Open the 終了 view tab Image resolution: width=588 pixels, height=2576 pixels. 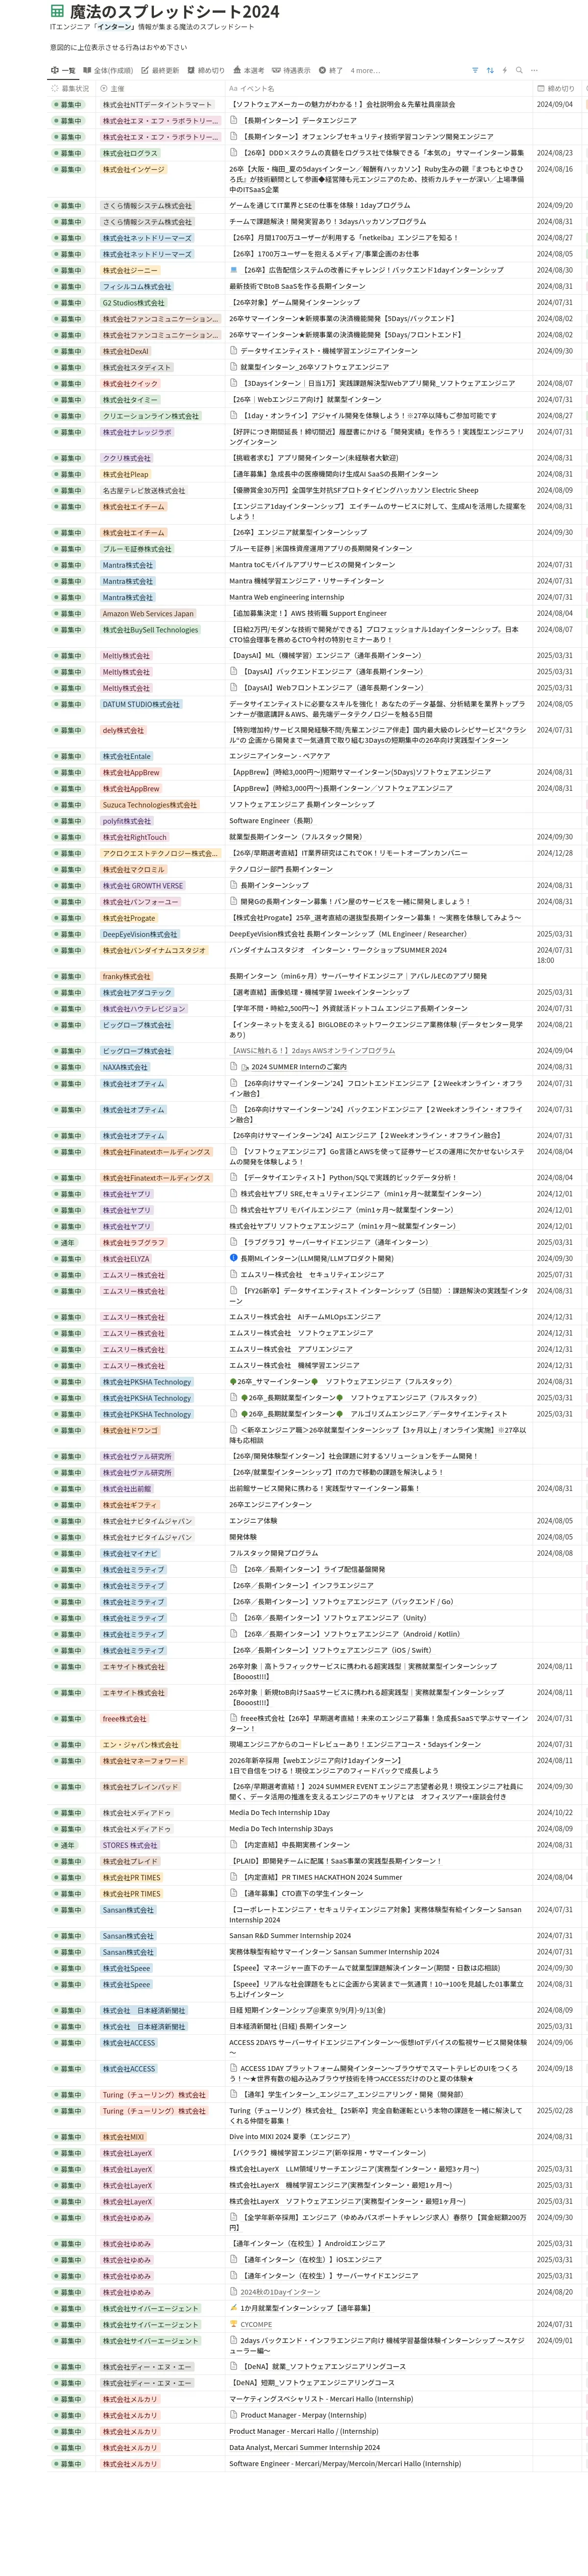click(331, 71)
